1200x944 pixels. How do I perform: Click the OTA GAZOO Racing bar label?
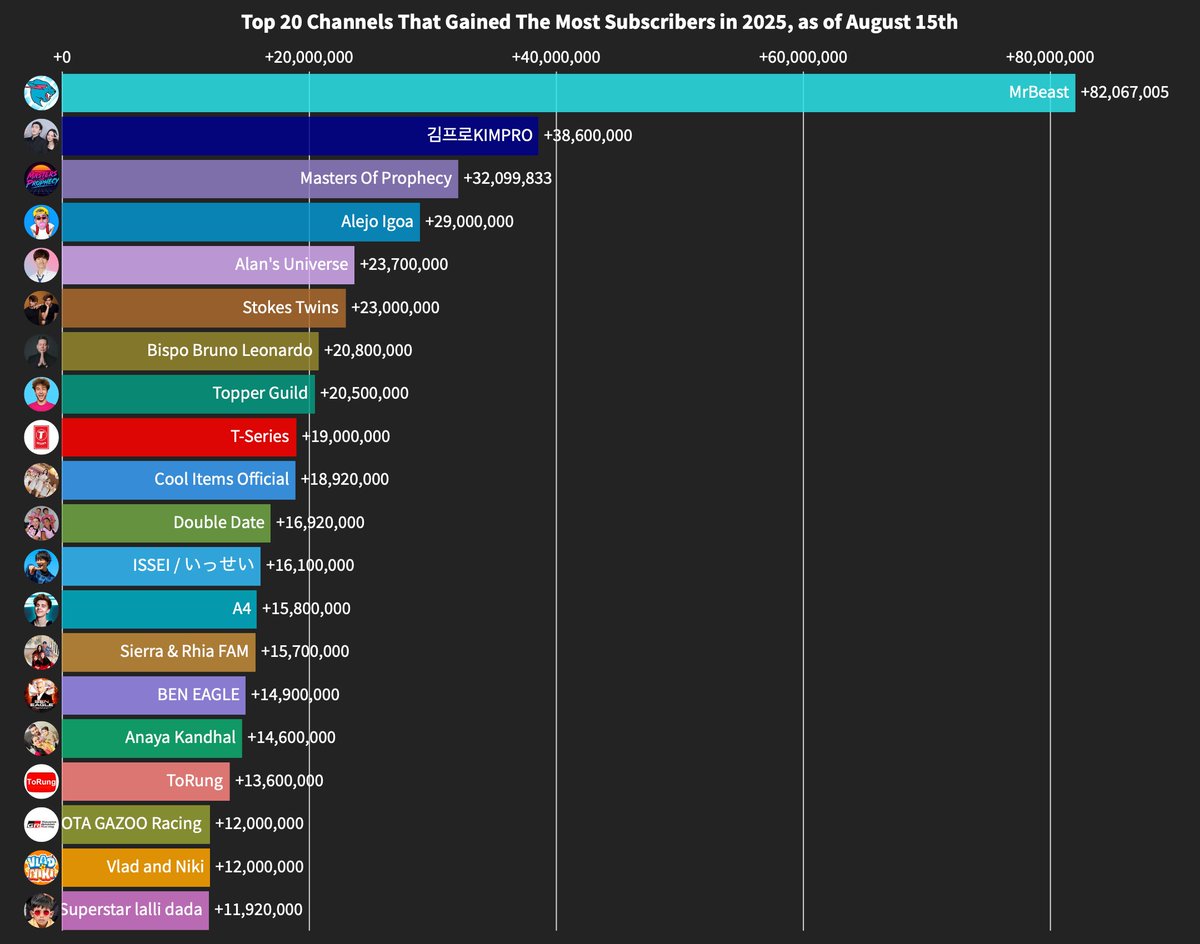click(x=133, y=823)
